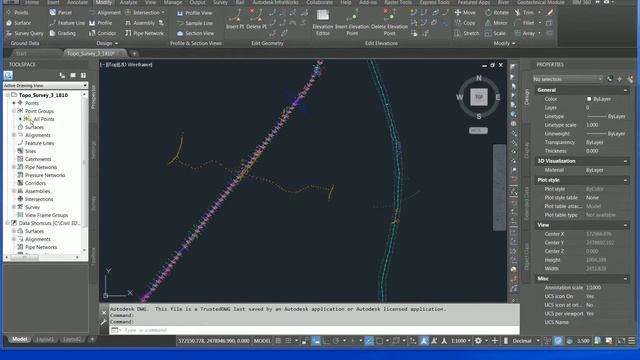Choose the Profile tool in Design panel
Image resolution: width=640 pixels, height=360 pixels.
click(x=100, y=23)
